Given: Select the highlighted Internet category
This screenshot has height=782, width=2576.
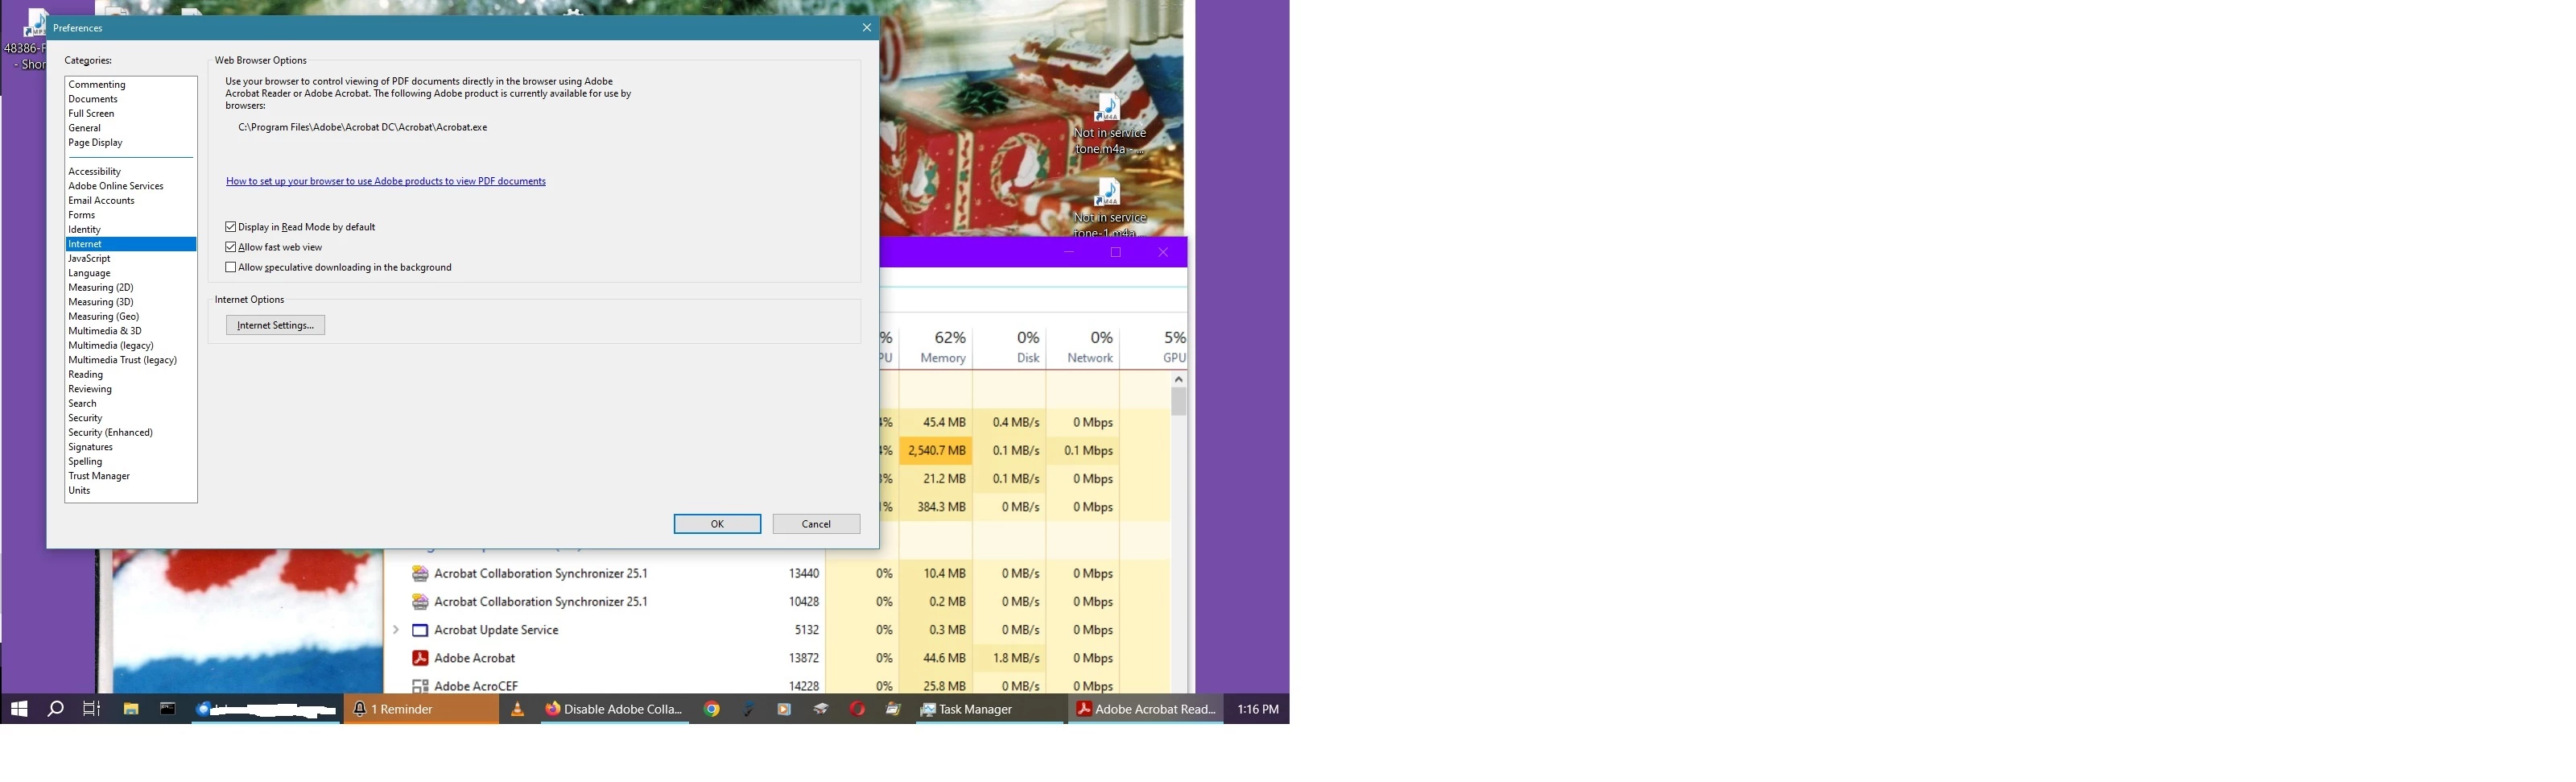Looking at the screenshot, I should [x=130, y=244].
